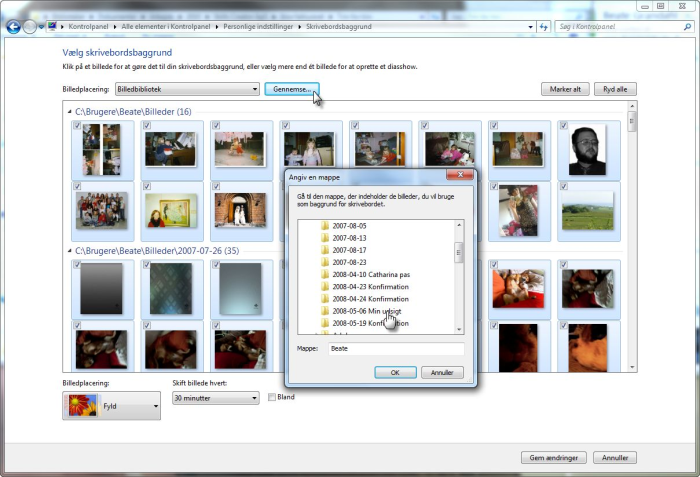
Task: Uncheck the first picture in Billeder (16)
Action: click(78, 126)
